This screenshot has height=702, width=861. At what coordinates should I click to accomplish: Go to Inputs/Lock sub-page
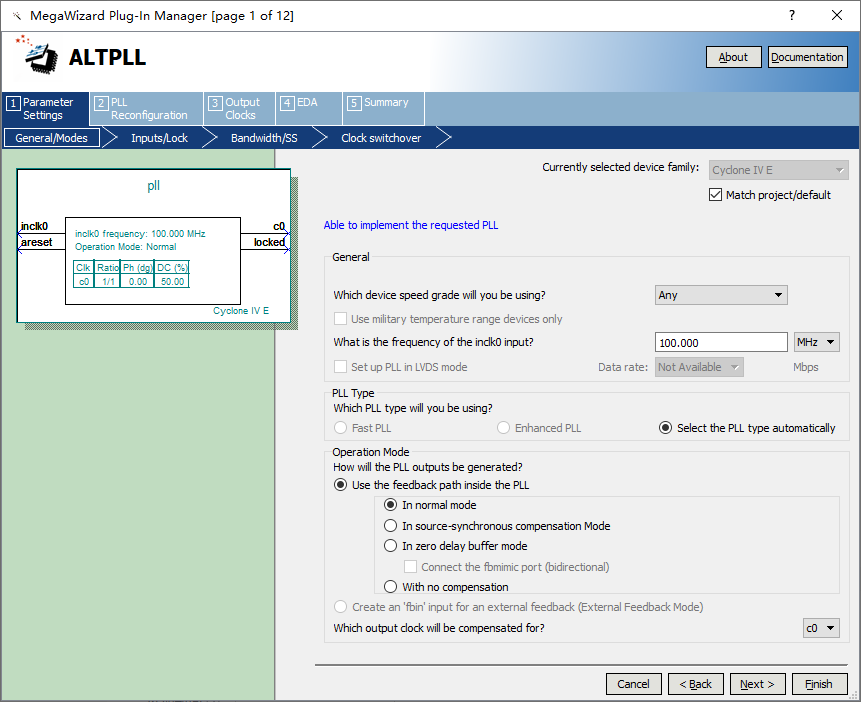point(159,138)
